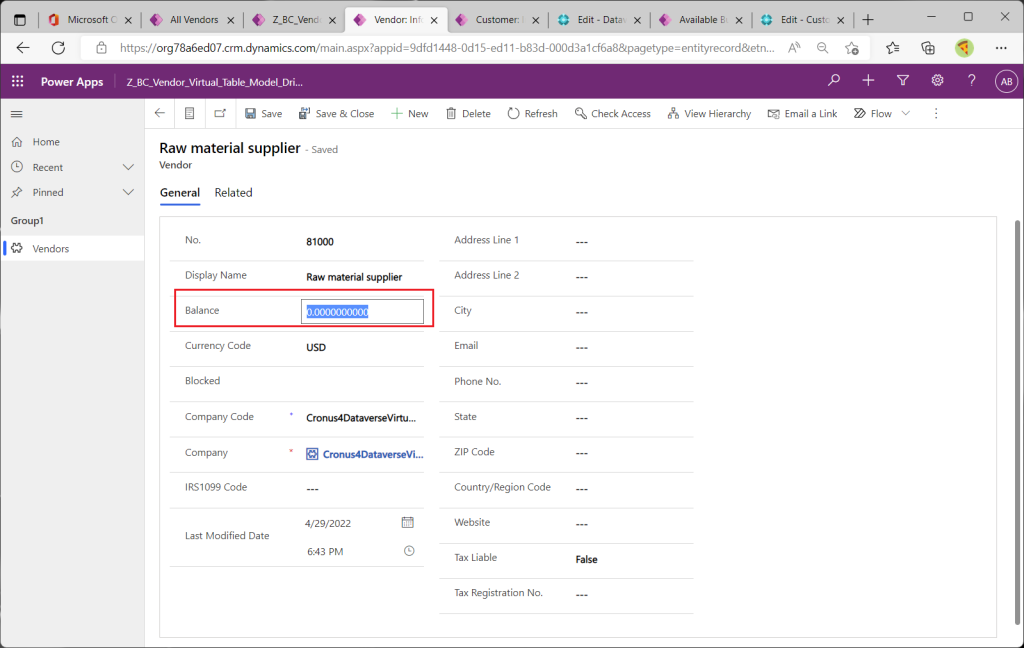The image size is (1024, 648).
Task: Open the Power Apps app launcher grid
Action: (x=18, y=81)
